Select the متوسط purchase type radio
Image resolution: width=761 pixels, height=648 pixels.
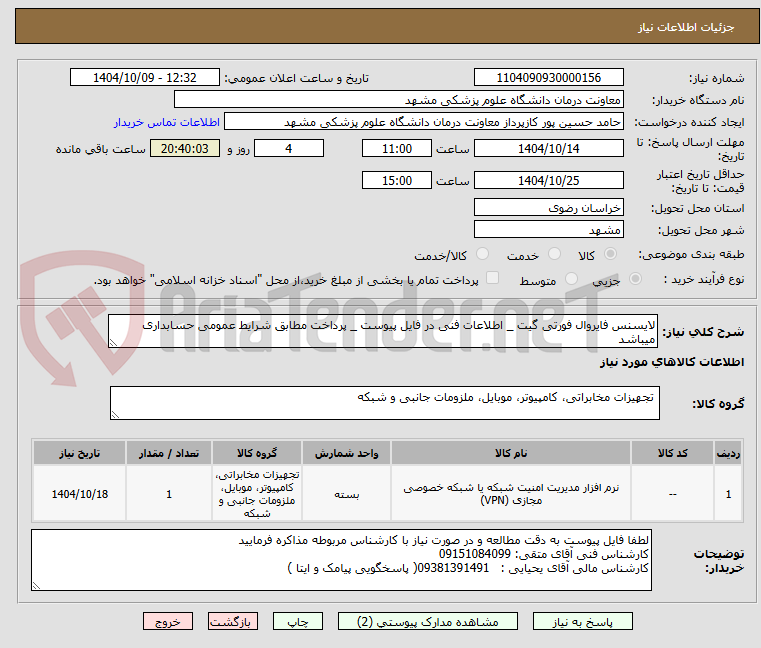coord(572,279)
